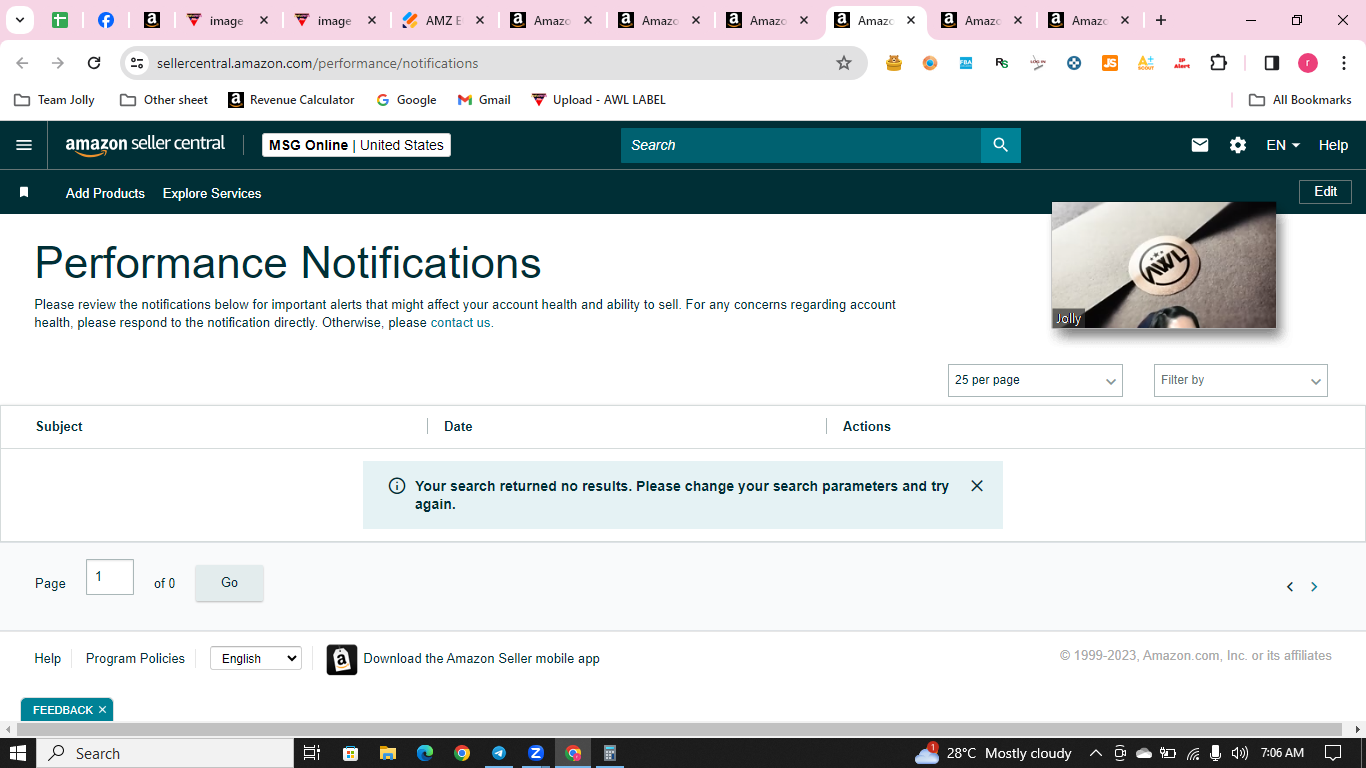The image size is (1366, 768).
Task: Open Add Products
Action: (x=105, y=193)
